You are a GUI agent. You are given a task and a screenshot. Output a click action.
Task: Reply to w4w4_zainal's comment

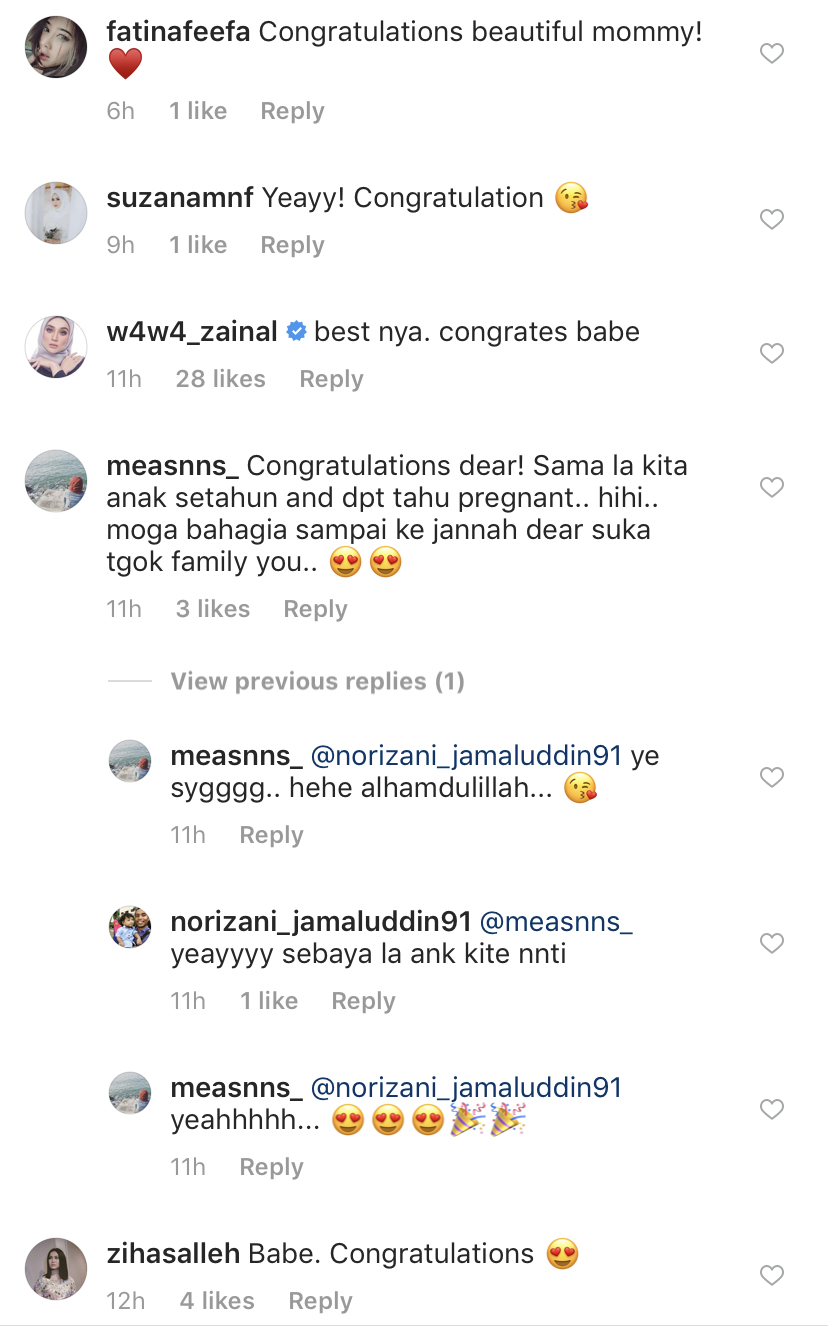331,379
